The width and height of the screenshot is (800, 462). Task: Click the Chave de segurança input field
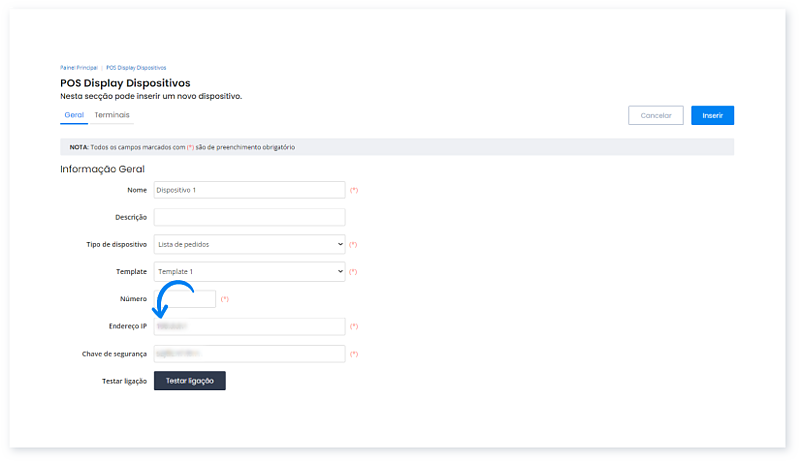pos(249,353)
